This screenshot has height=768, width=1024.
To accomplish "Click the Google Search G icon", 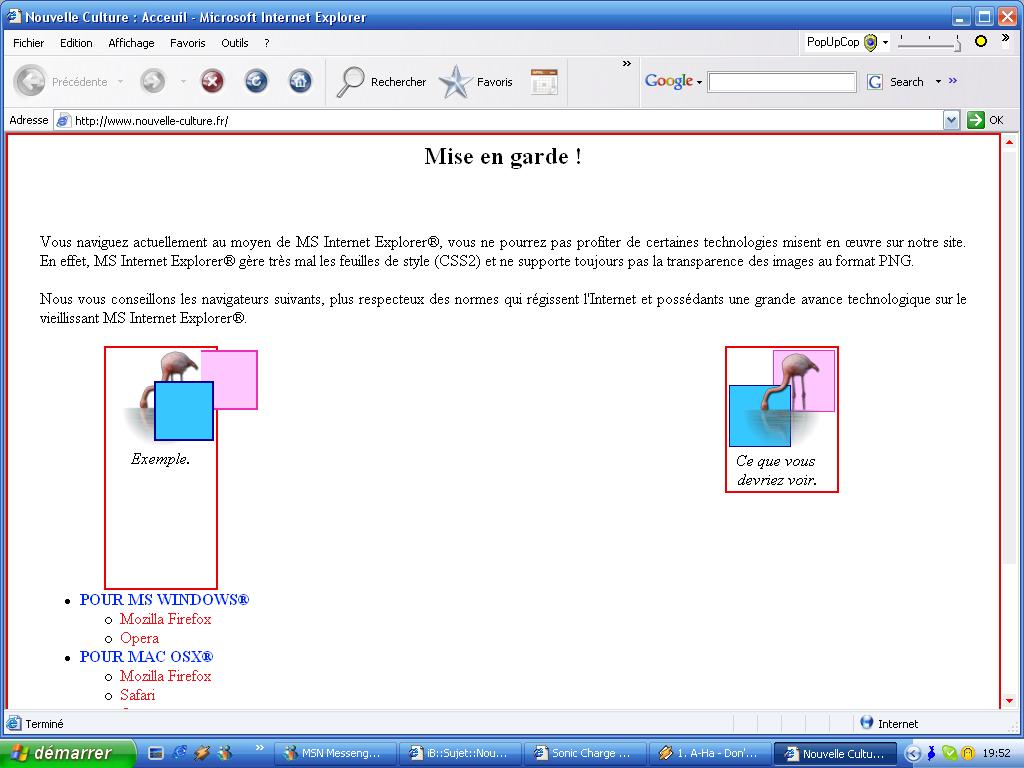I will pos(874,82).
